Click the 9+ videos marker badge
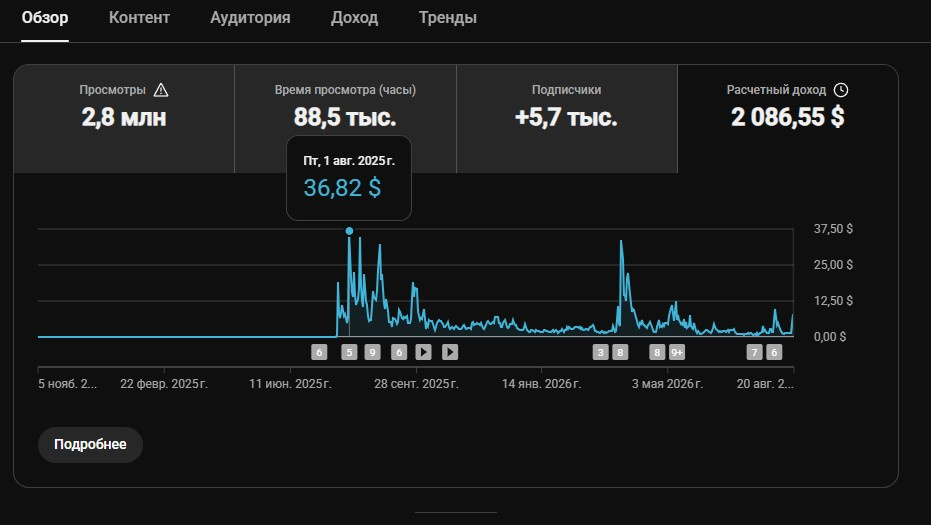The width and height of the screenshot is (931, 525). (677, 353)
